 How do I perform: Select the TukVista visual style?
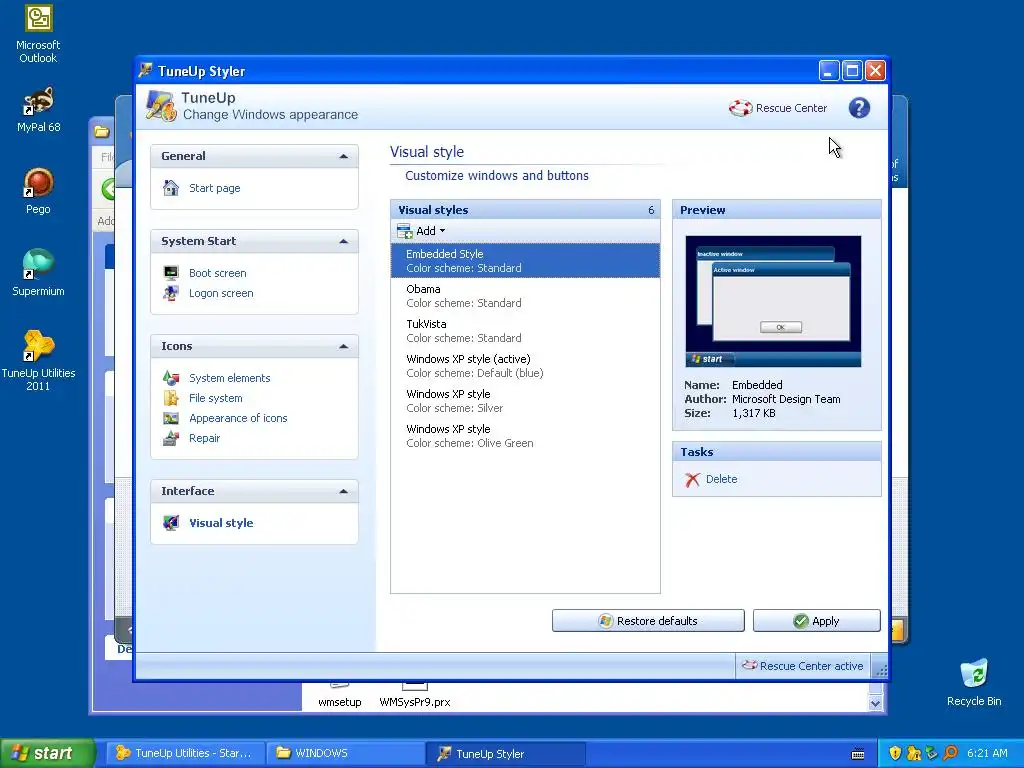click(x=525, y=330)
